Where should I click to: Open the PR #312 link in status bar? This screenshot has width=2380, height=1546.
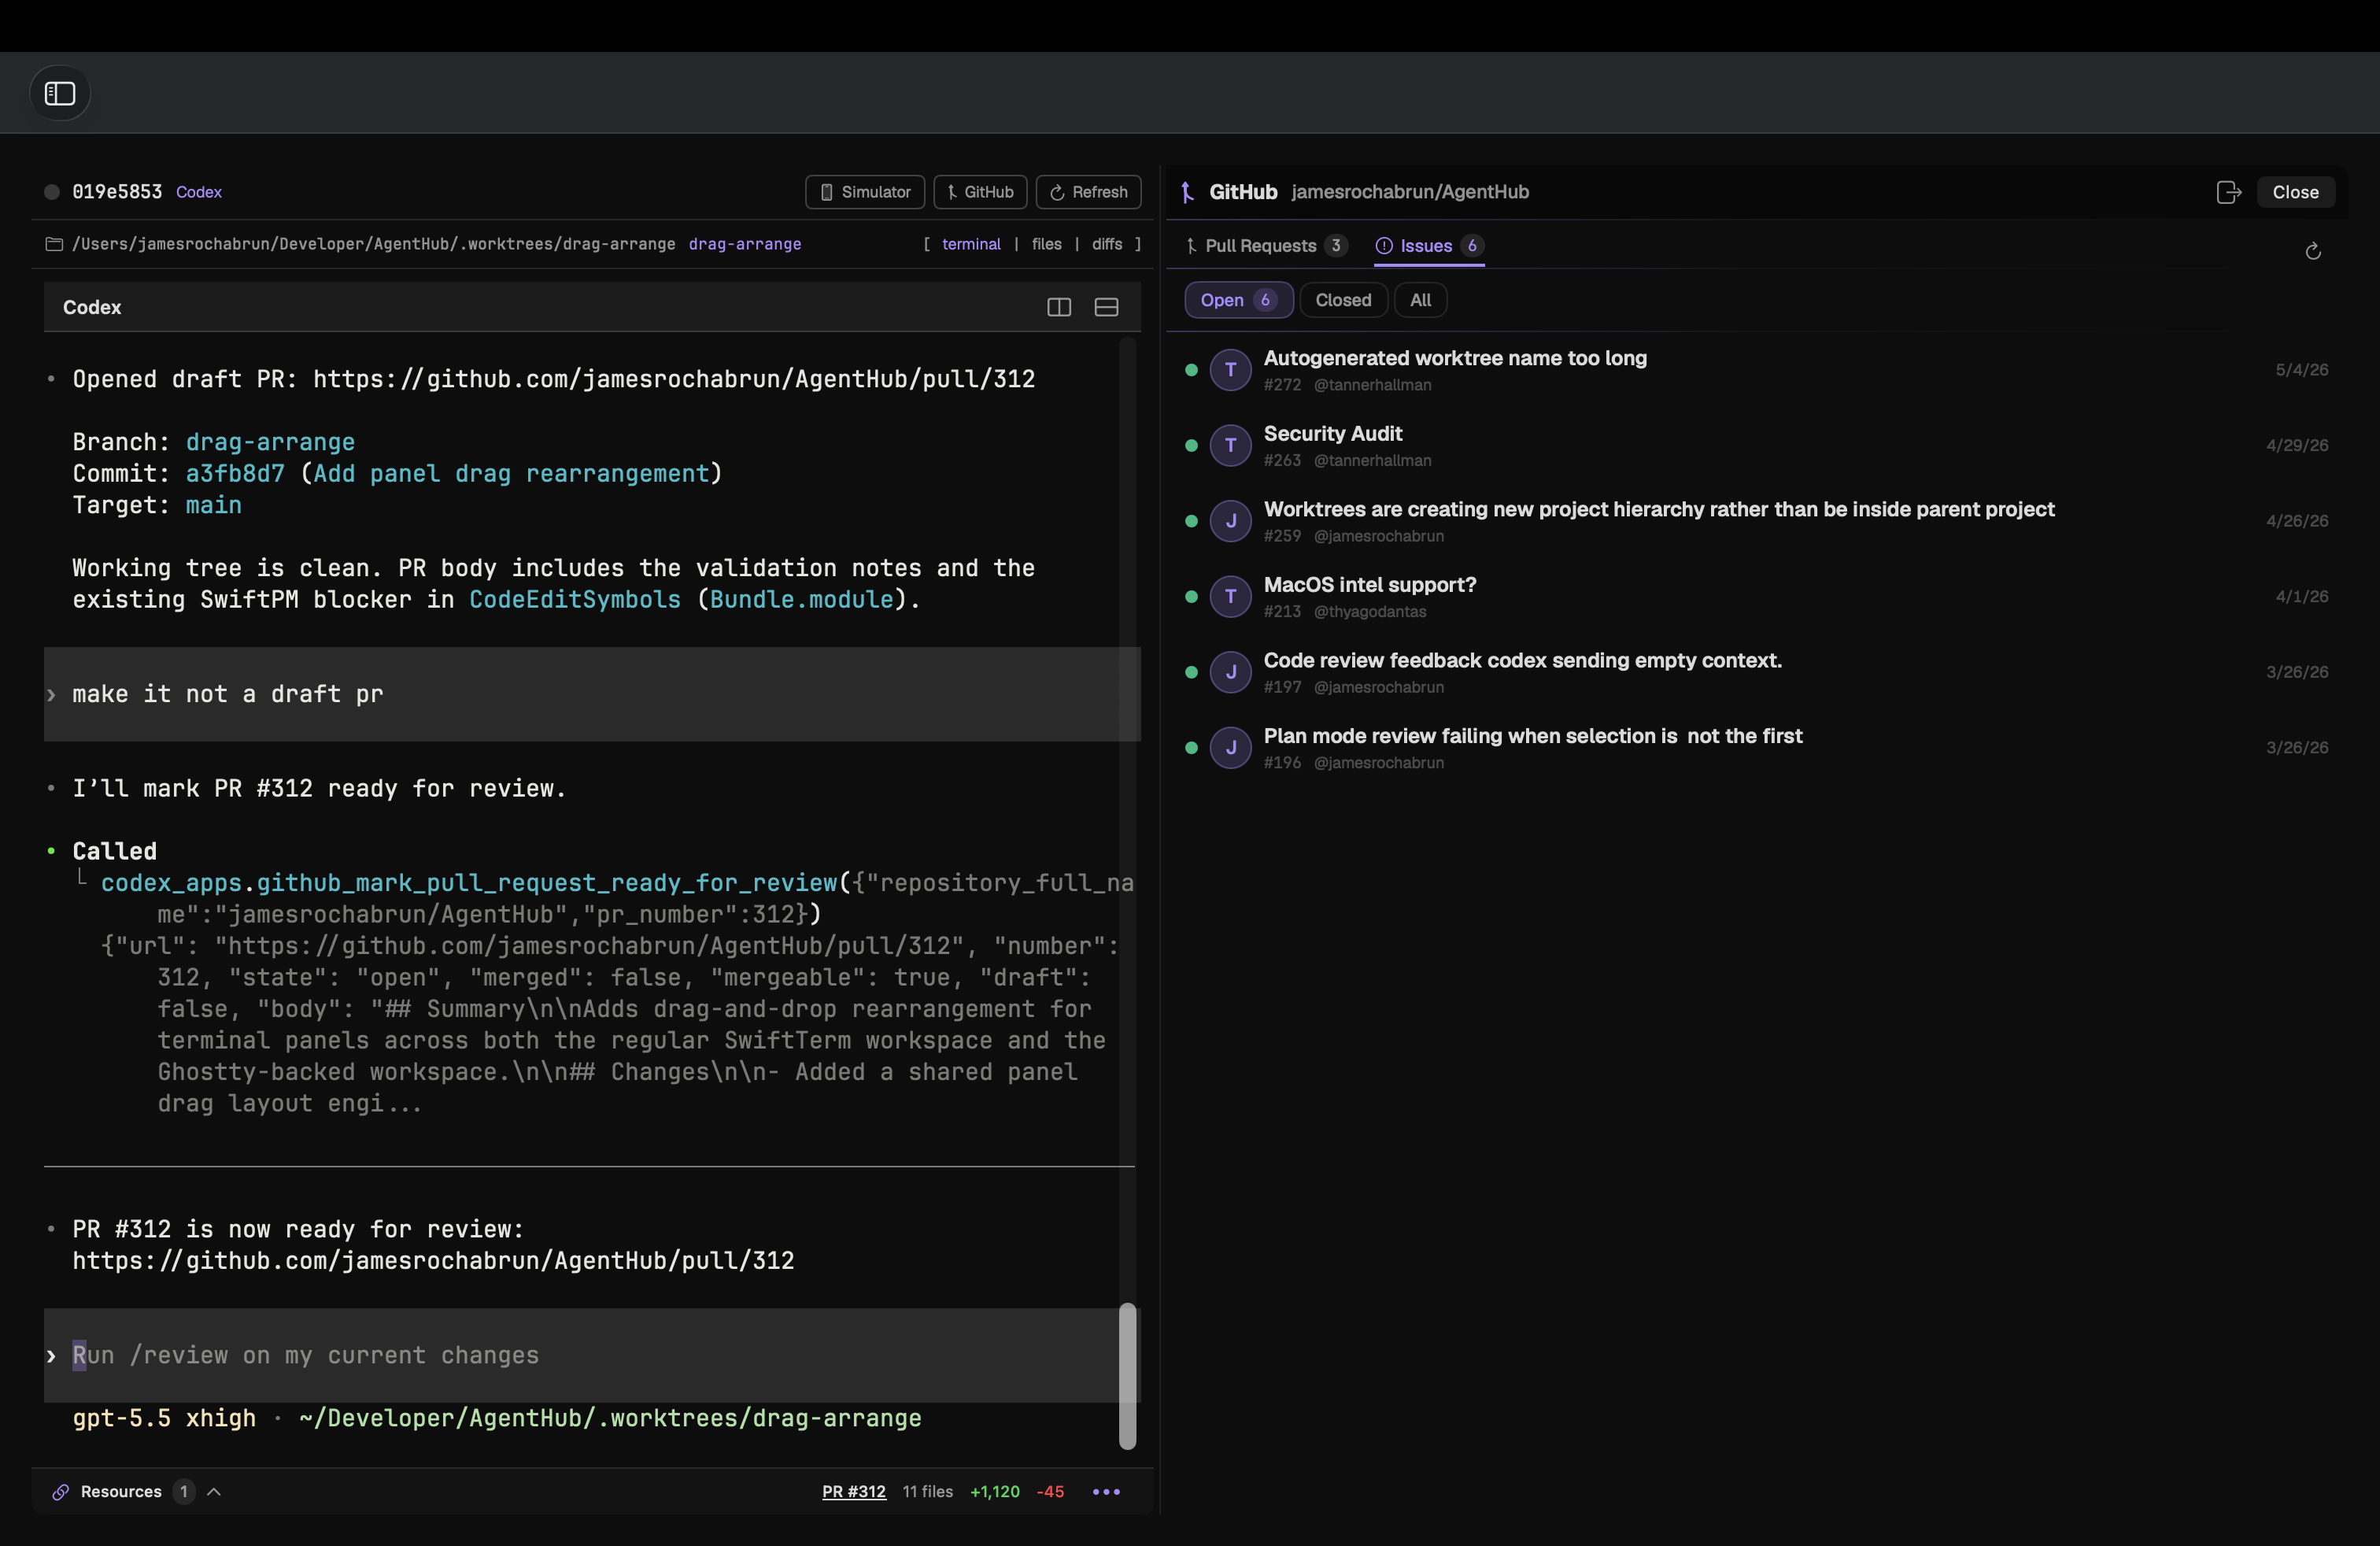pyautogui.click(x=853, y=1491)
